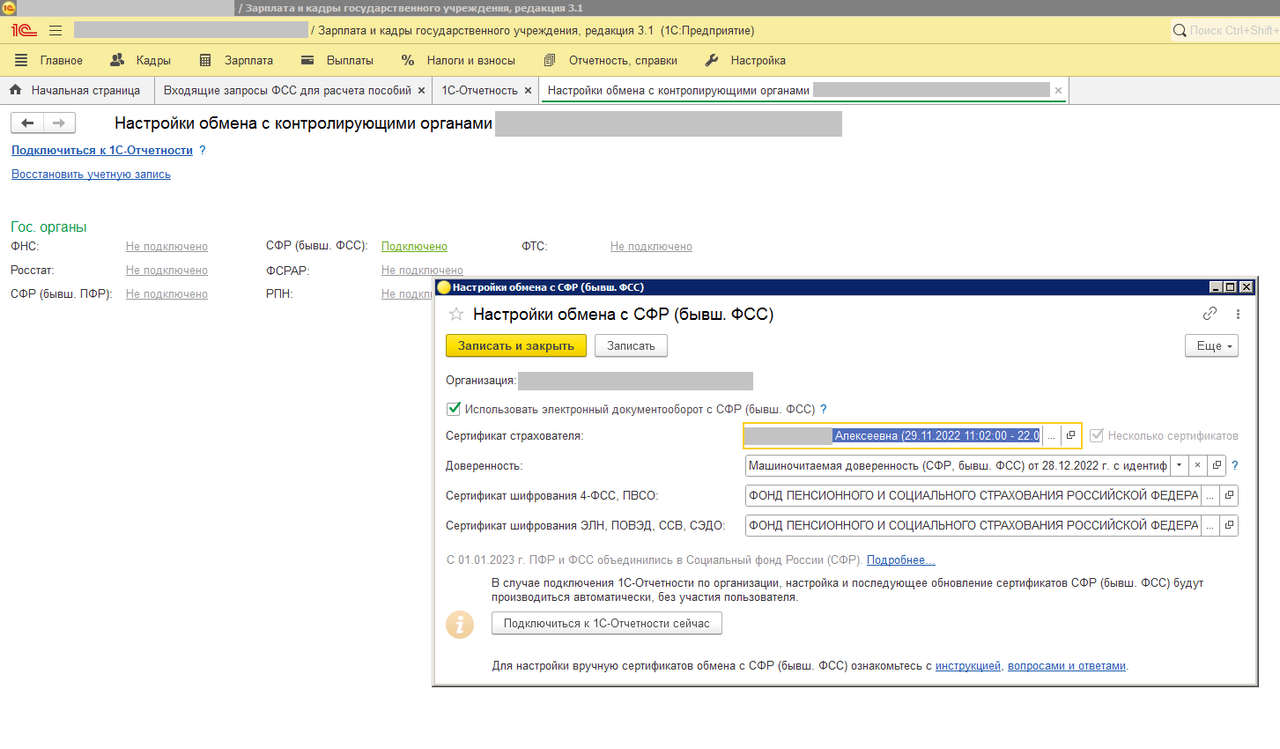The image size is (1280, 749).
Task: Click the home icon on Начальная страница tab
Action: pyautogui.click(x=16, y=90)
